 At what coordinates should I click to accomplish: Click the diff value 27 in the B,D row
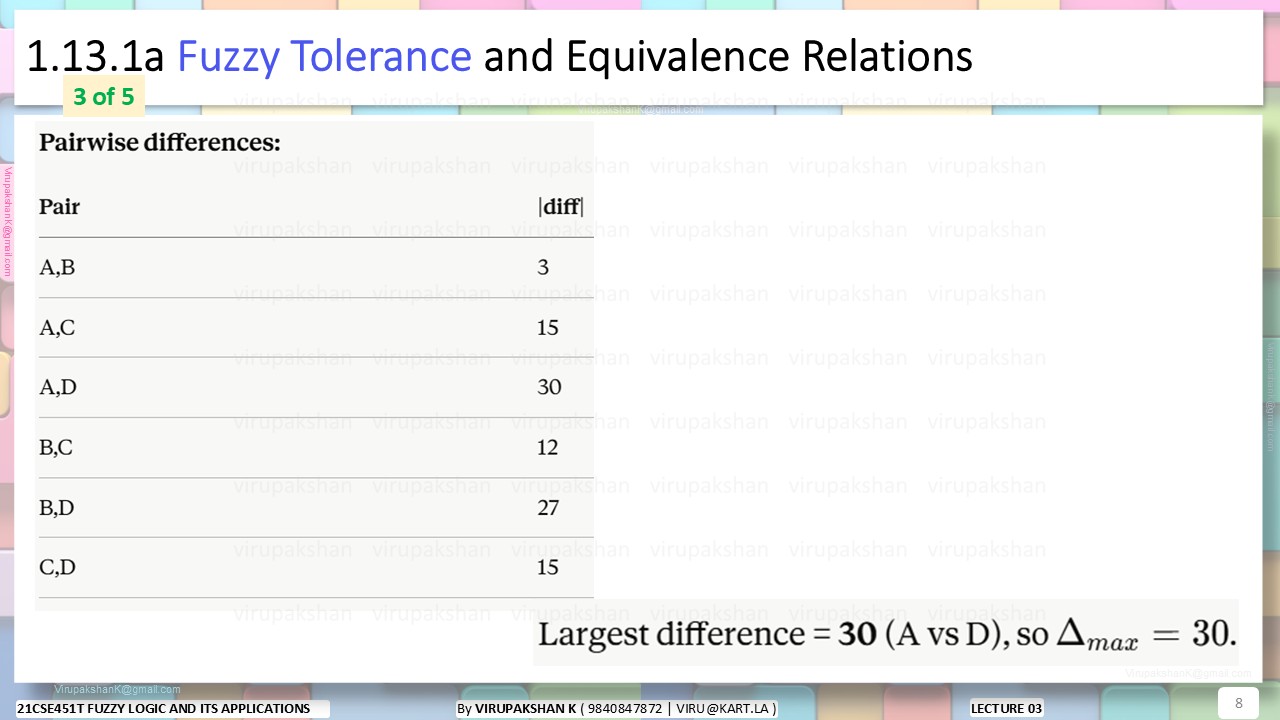pos(548,508)
